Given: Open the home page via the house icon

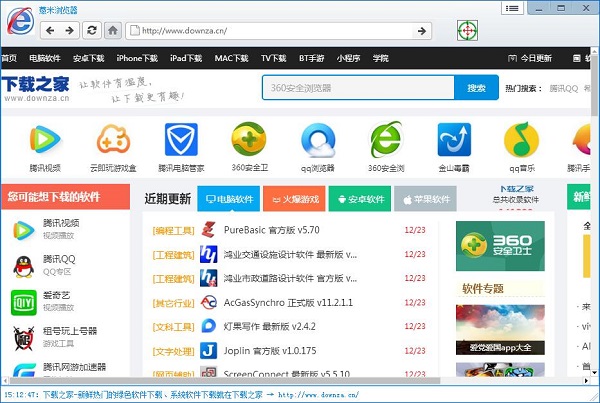Looking at the screenshot, I should coord(113,30).
